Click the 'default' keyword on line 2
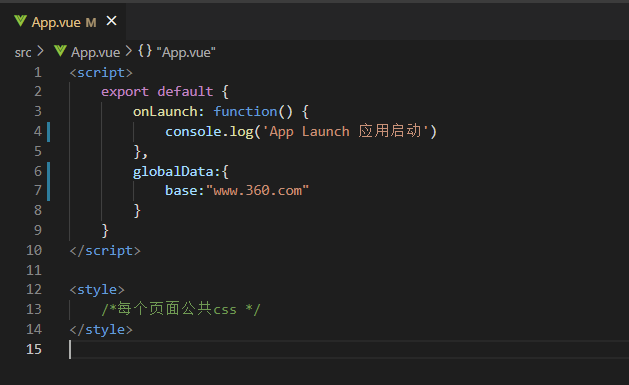The height and width of the screenshot is (385, 629). point(185,92)
